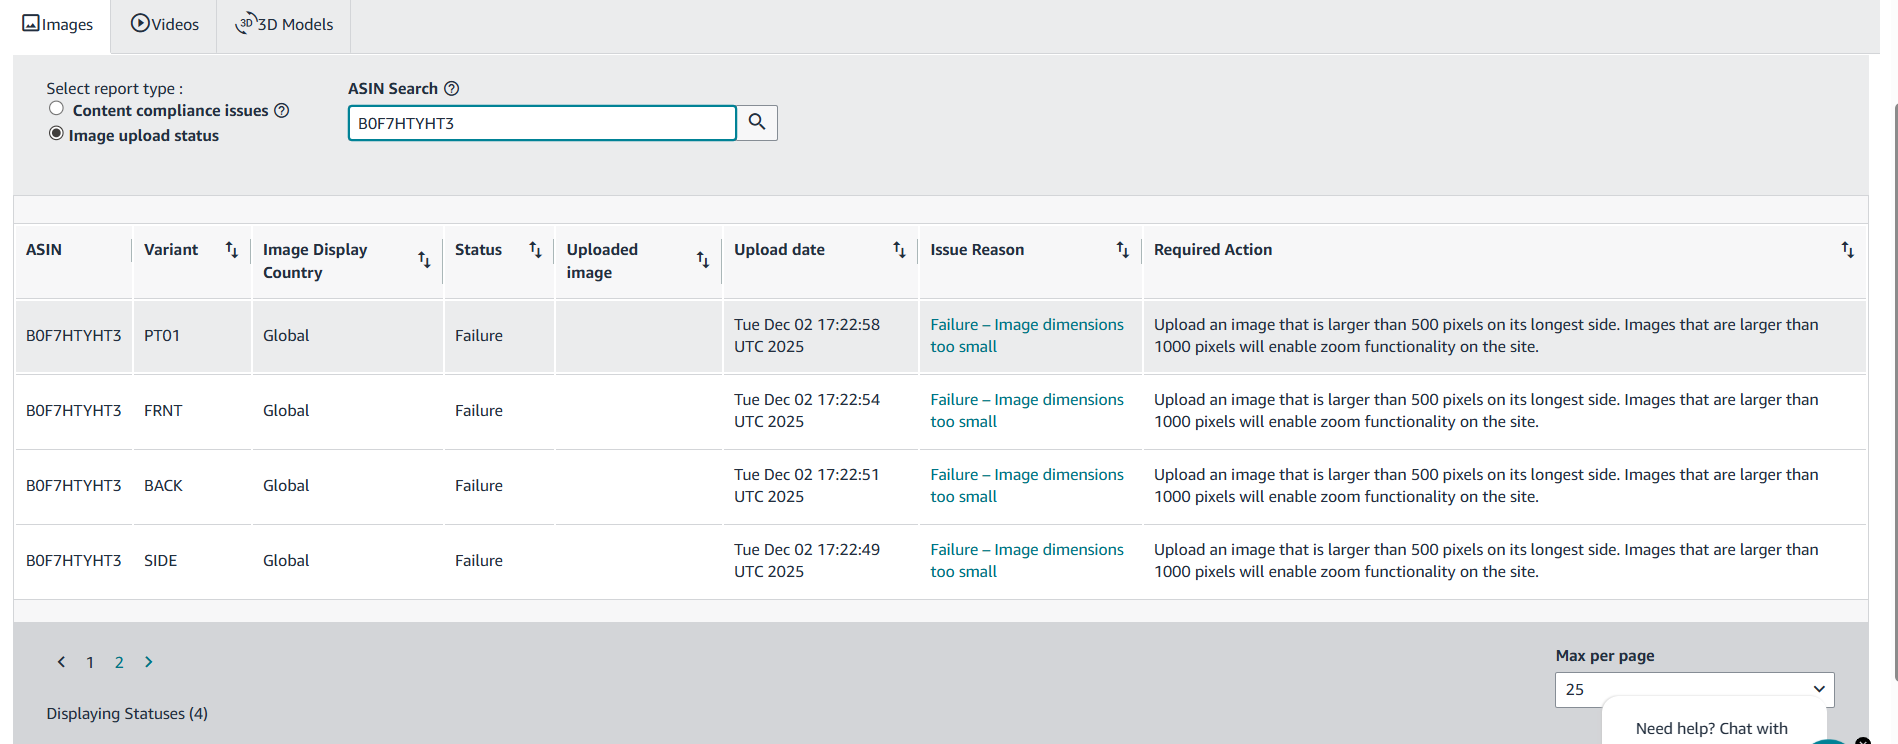The width and height of the screenshot is (1898, 744).
Task: Open Content compliance issues help icon
Action: pos(282,110)
